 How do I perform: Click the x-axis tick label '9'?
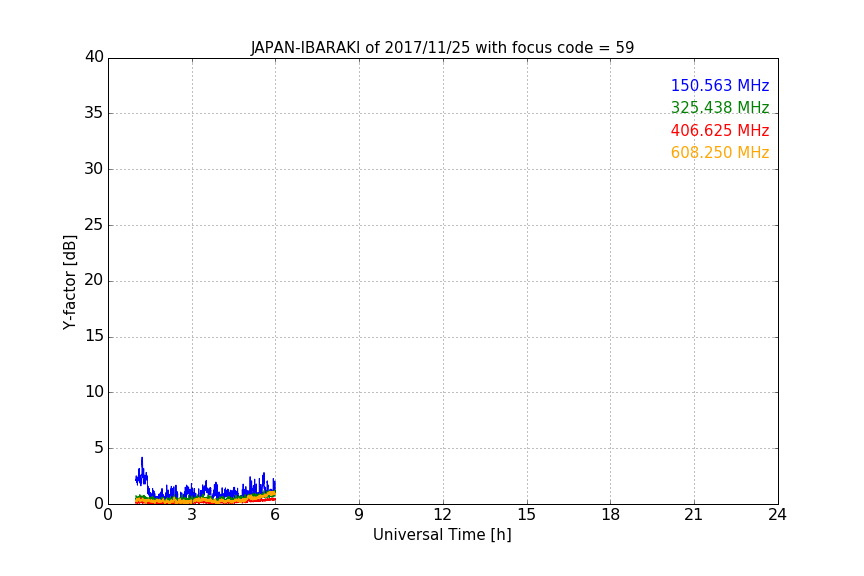point(359,515)
